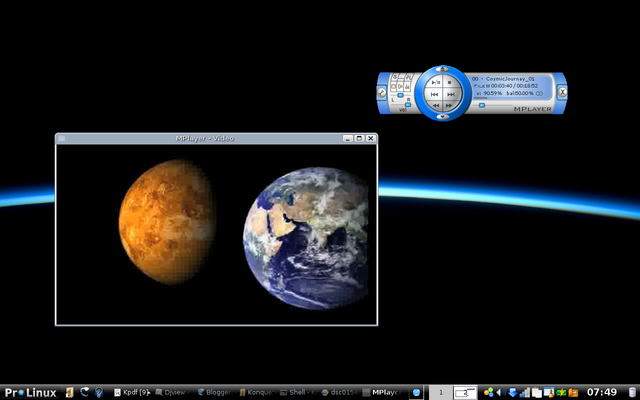
Task: Click the clock showing 07:49
Action: coord(600,392)
